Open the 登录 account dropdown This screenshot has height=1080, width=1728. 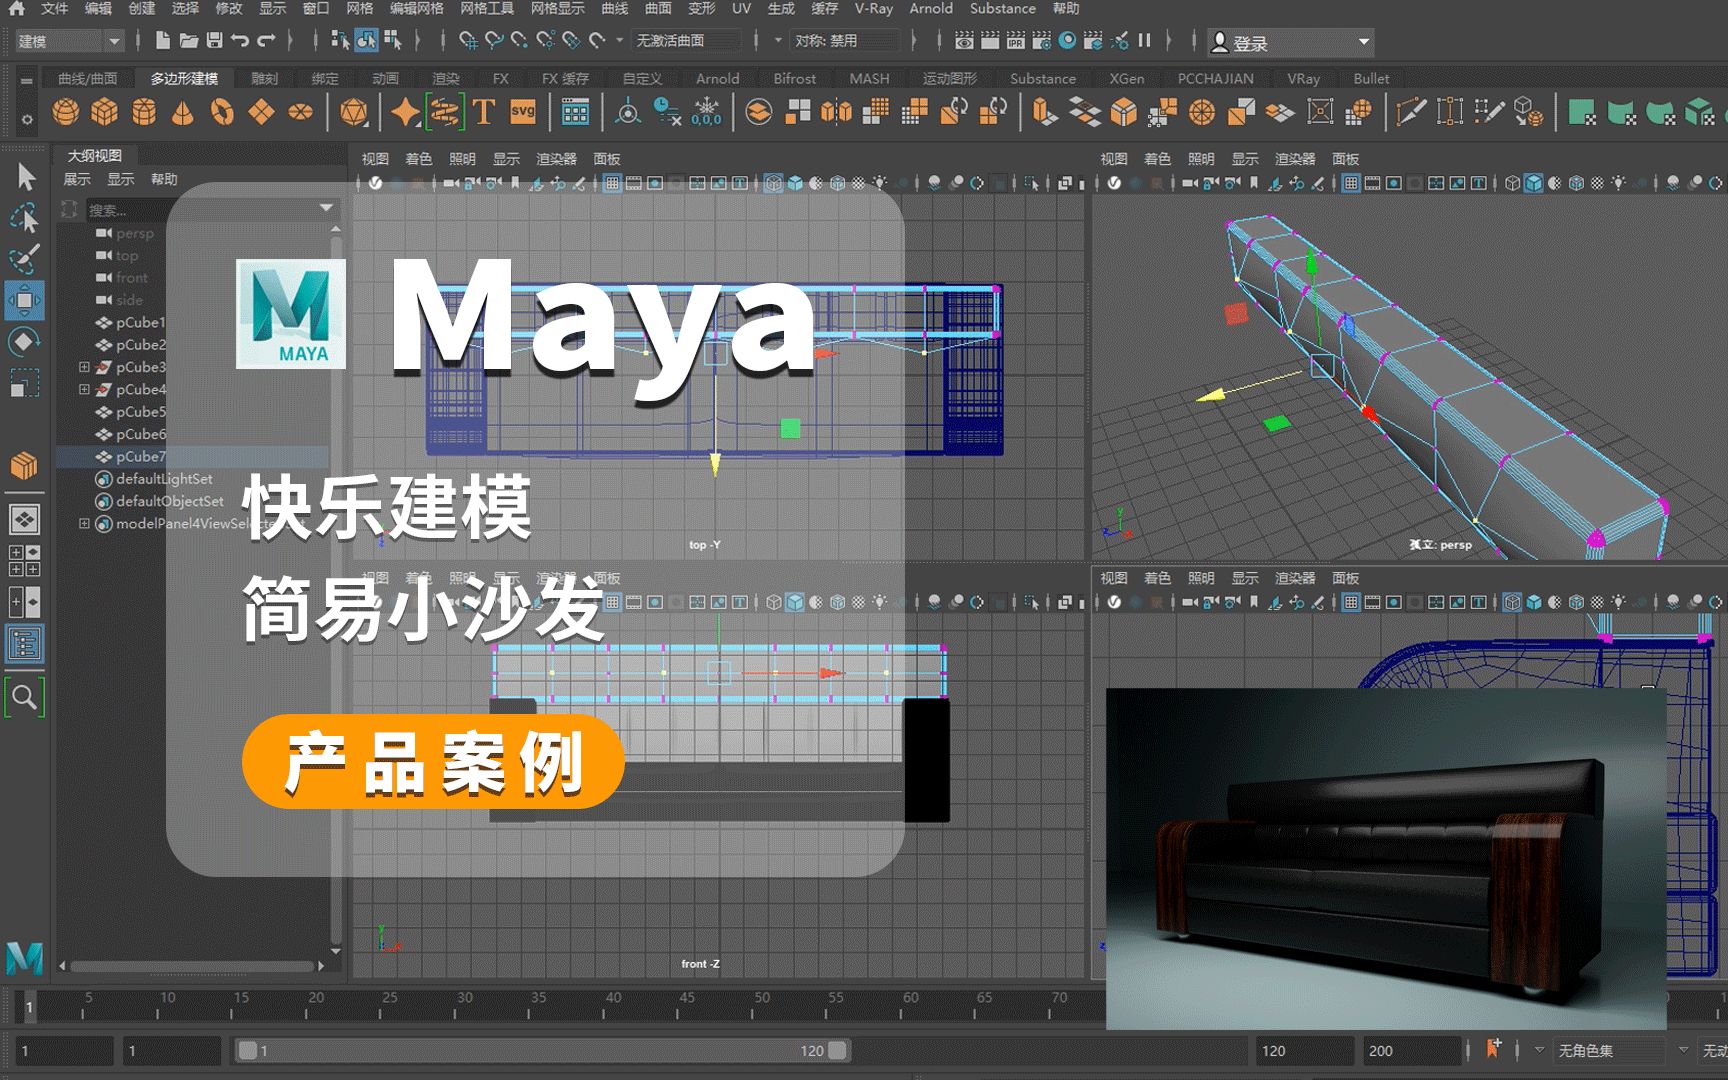[1290, 42]
